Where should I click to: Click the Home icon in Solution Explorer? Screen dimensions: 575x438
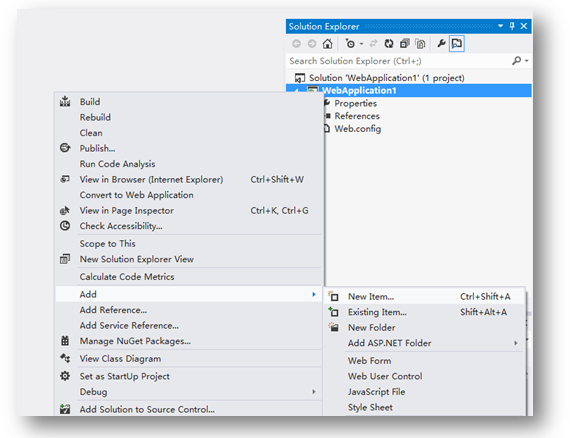pos(327,44)
